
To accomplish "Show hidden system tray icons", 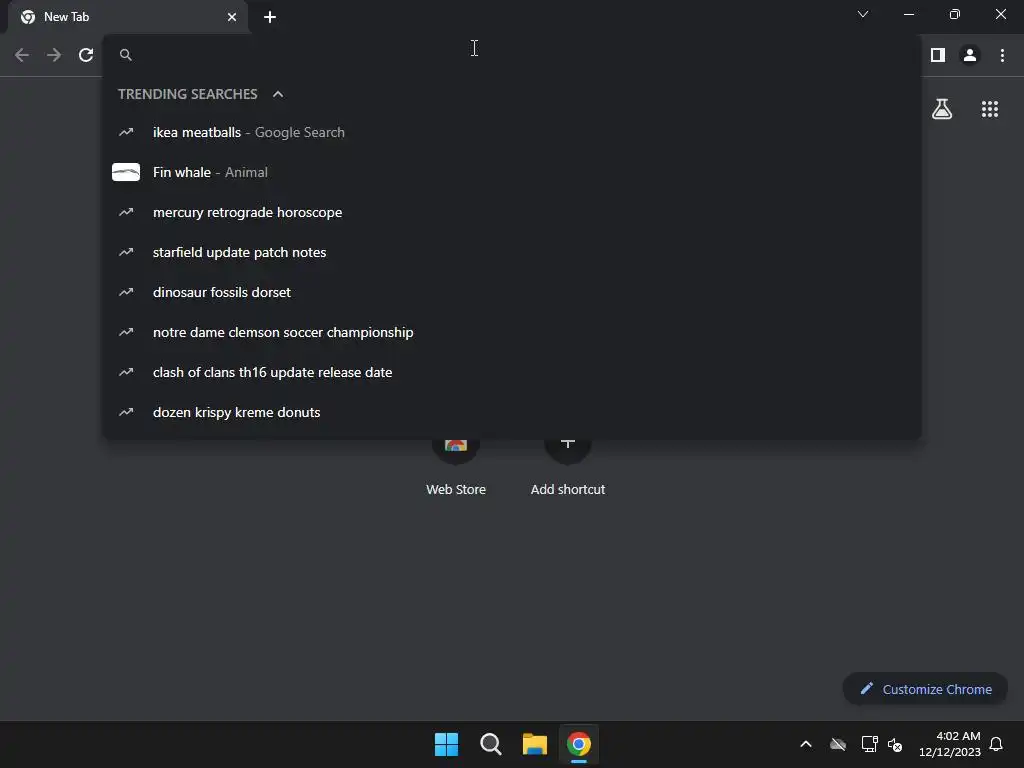I will (806, 744).
